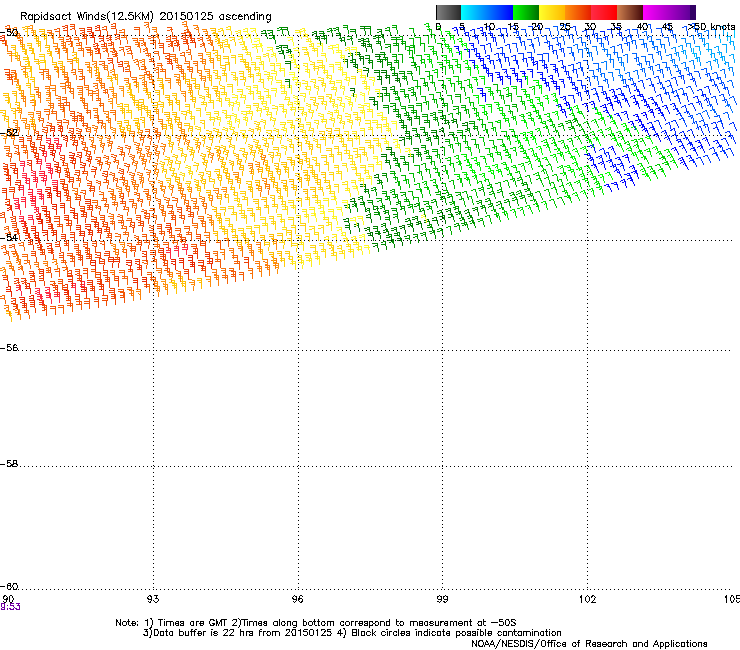Viewport: 740px width, 650px height.
Task: Click the longitude label '93'
Action: pos(153,599)
